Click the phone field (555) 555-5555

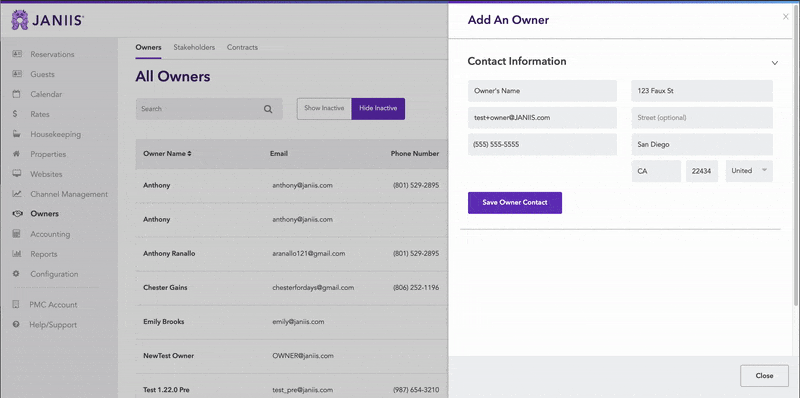click(542, 144)
